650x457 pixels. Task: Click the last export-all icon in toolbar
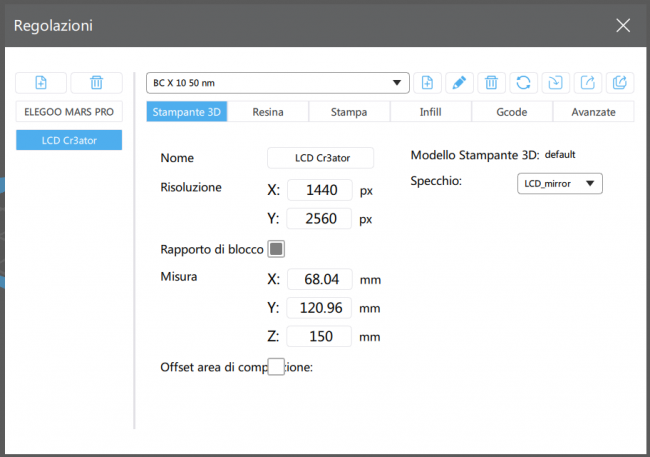click(619, 82)
